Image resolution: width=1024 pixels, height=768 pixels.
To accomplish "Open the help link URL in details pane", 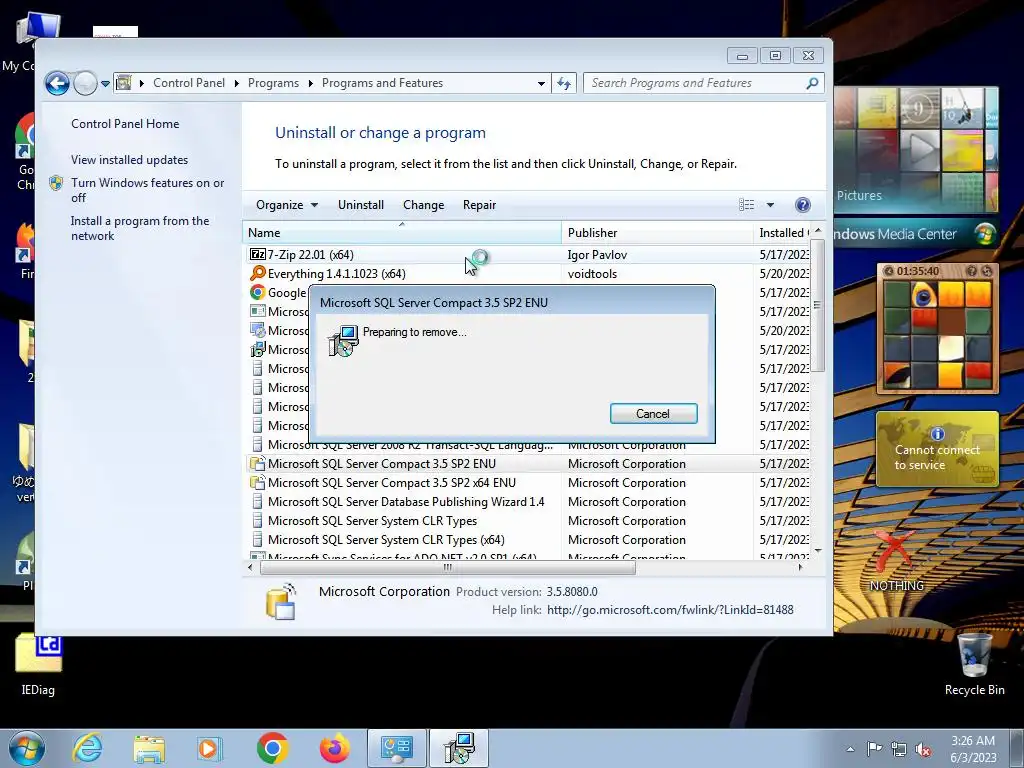I will pos(670,609).
